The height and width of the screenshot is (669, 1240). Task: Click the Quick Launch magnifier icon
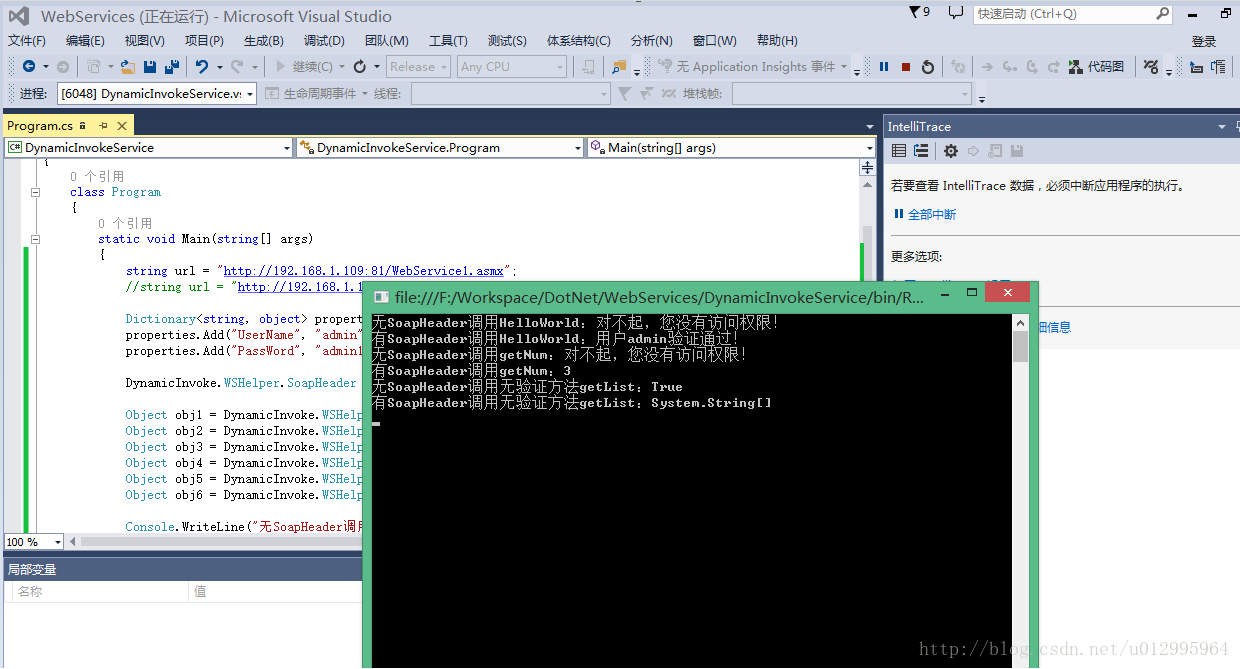coord(1163,14)
